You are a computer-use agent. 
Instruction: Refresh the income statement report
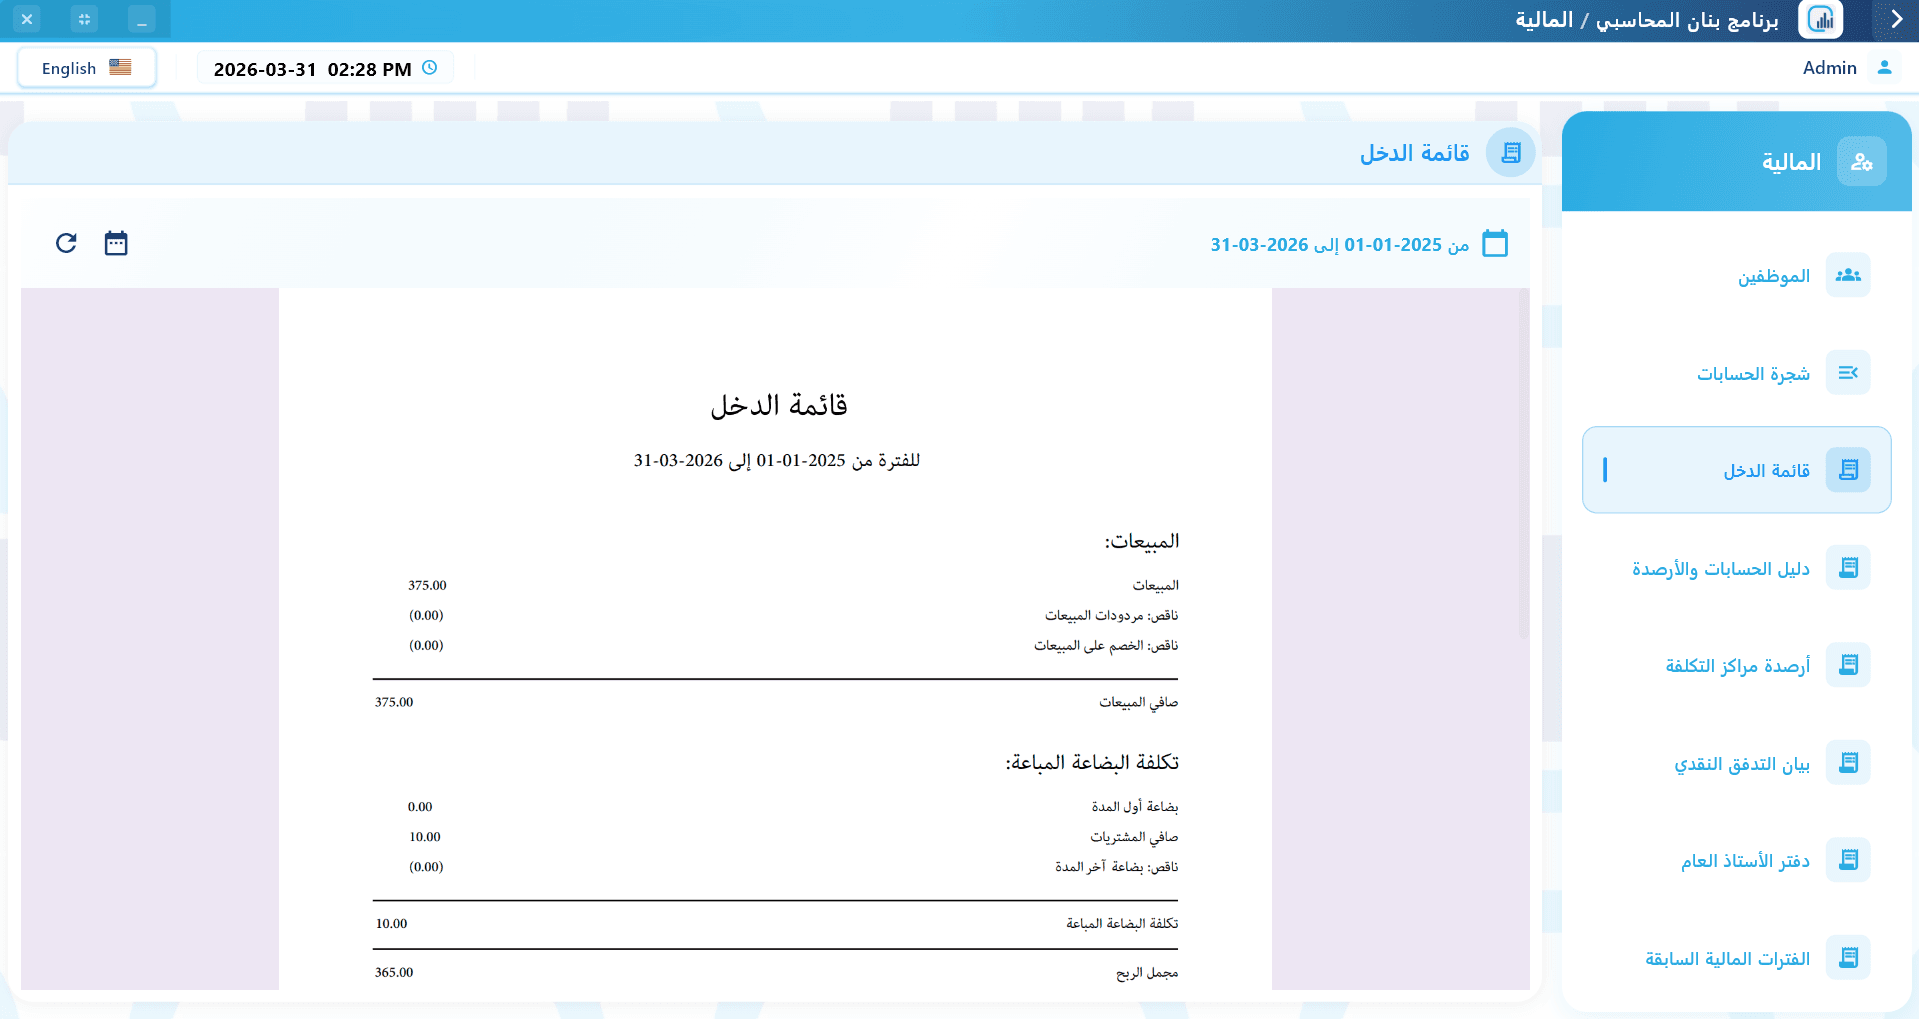[x=65, y=242]
